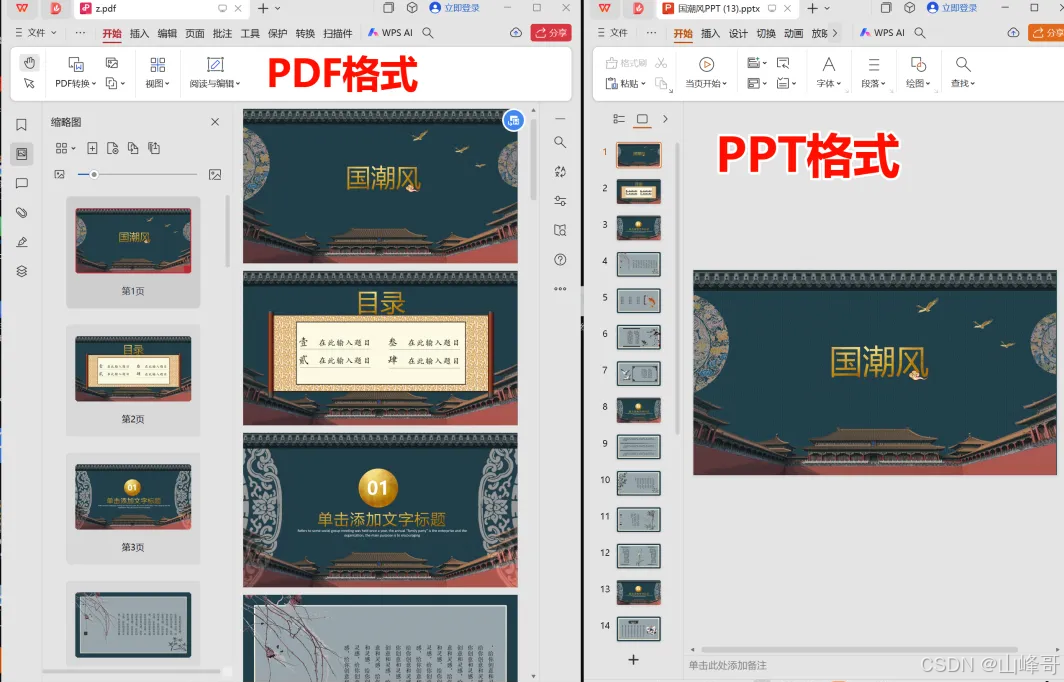The height and width of the screenshot is (682, 1064).
Task: Switch to outline view in PPT slide panel
Action: (x=619, y=119)
